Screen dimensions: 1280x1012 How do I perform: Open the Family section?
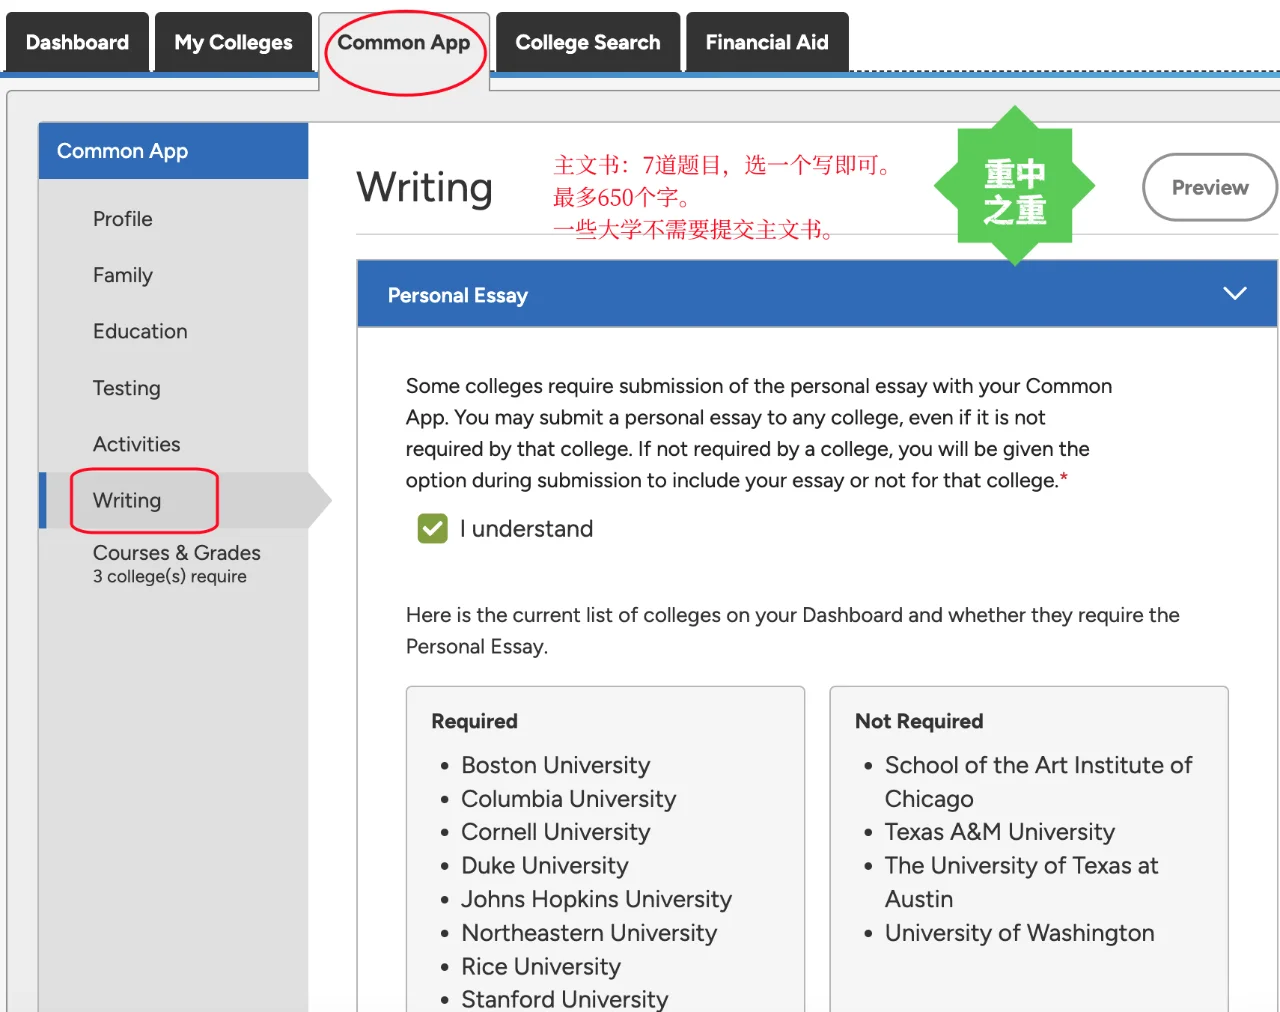(x=122, y=275)
